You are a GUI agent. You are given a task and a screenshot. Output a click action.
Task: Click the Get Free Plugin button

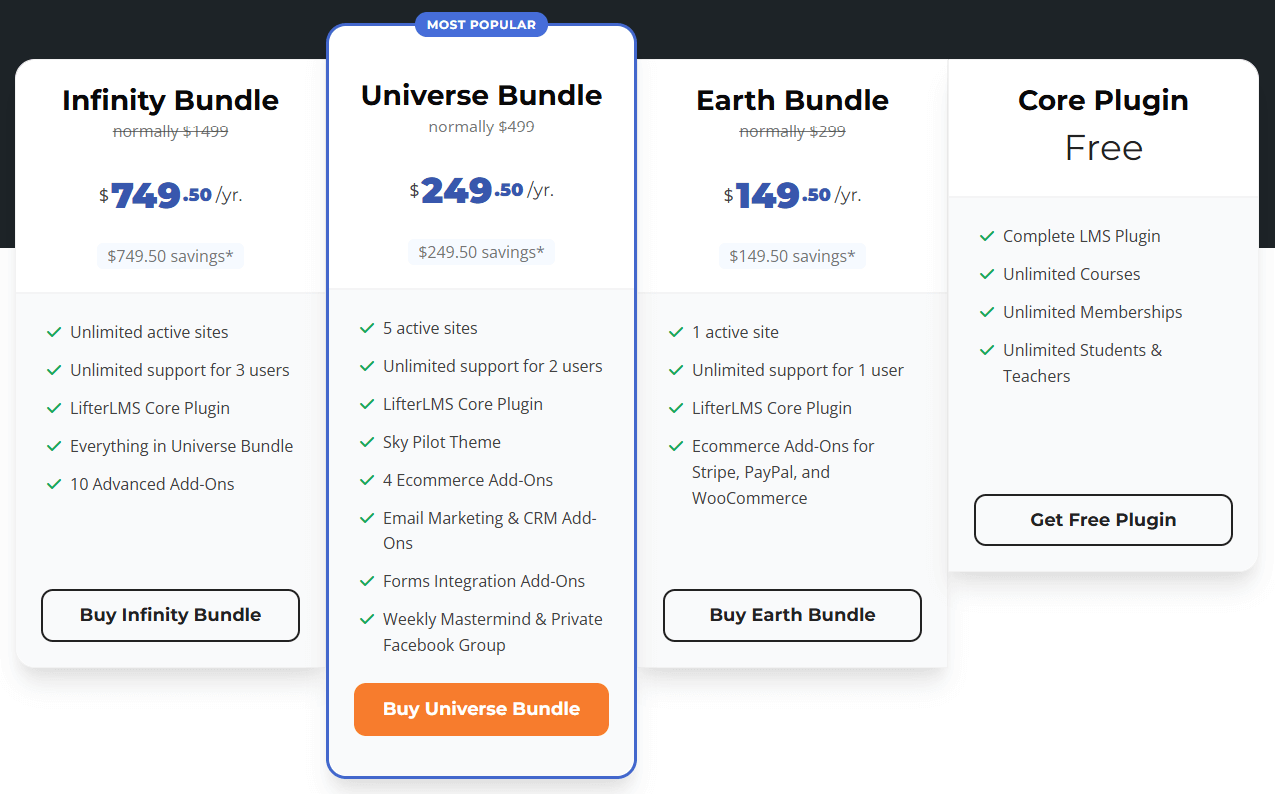pyautogui.click(x=1103, y=520)
